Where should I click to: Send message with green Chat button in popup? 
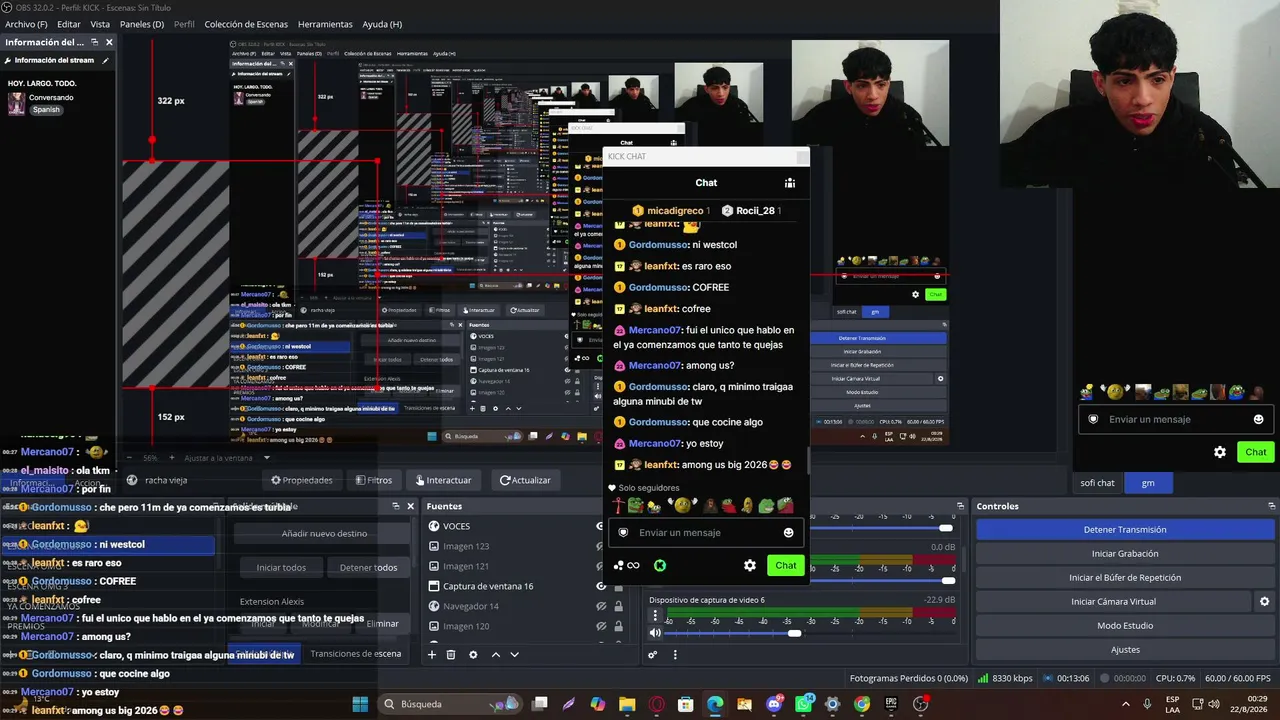[x=786, y=566]
